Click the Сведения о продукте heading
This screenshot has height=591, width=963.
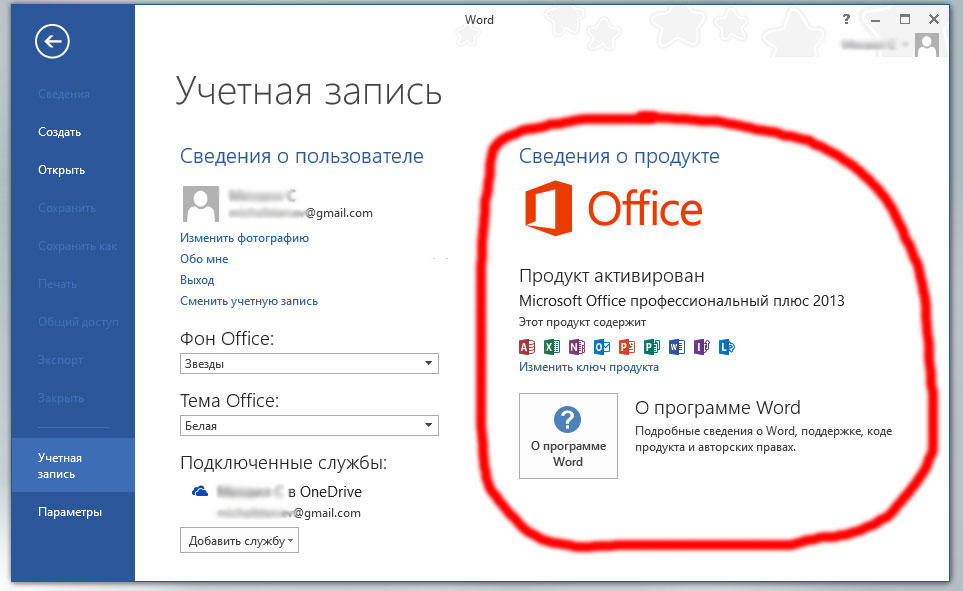pyautogui.click(x=619, y=157)
